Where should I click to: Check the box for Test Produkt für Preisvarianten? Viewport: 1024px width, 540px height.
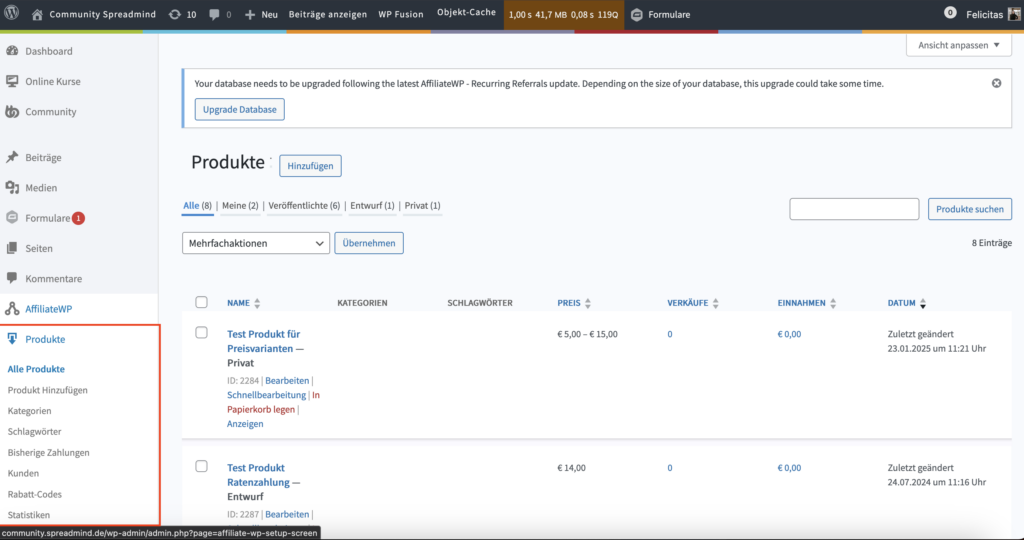tap(201, 333)
